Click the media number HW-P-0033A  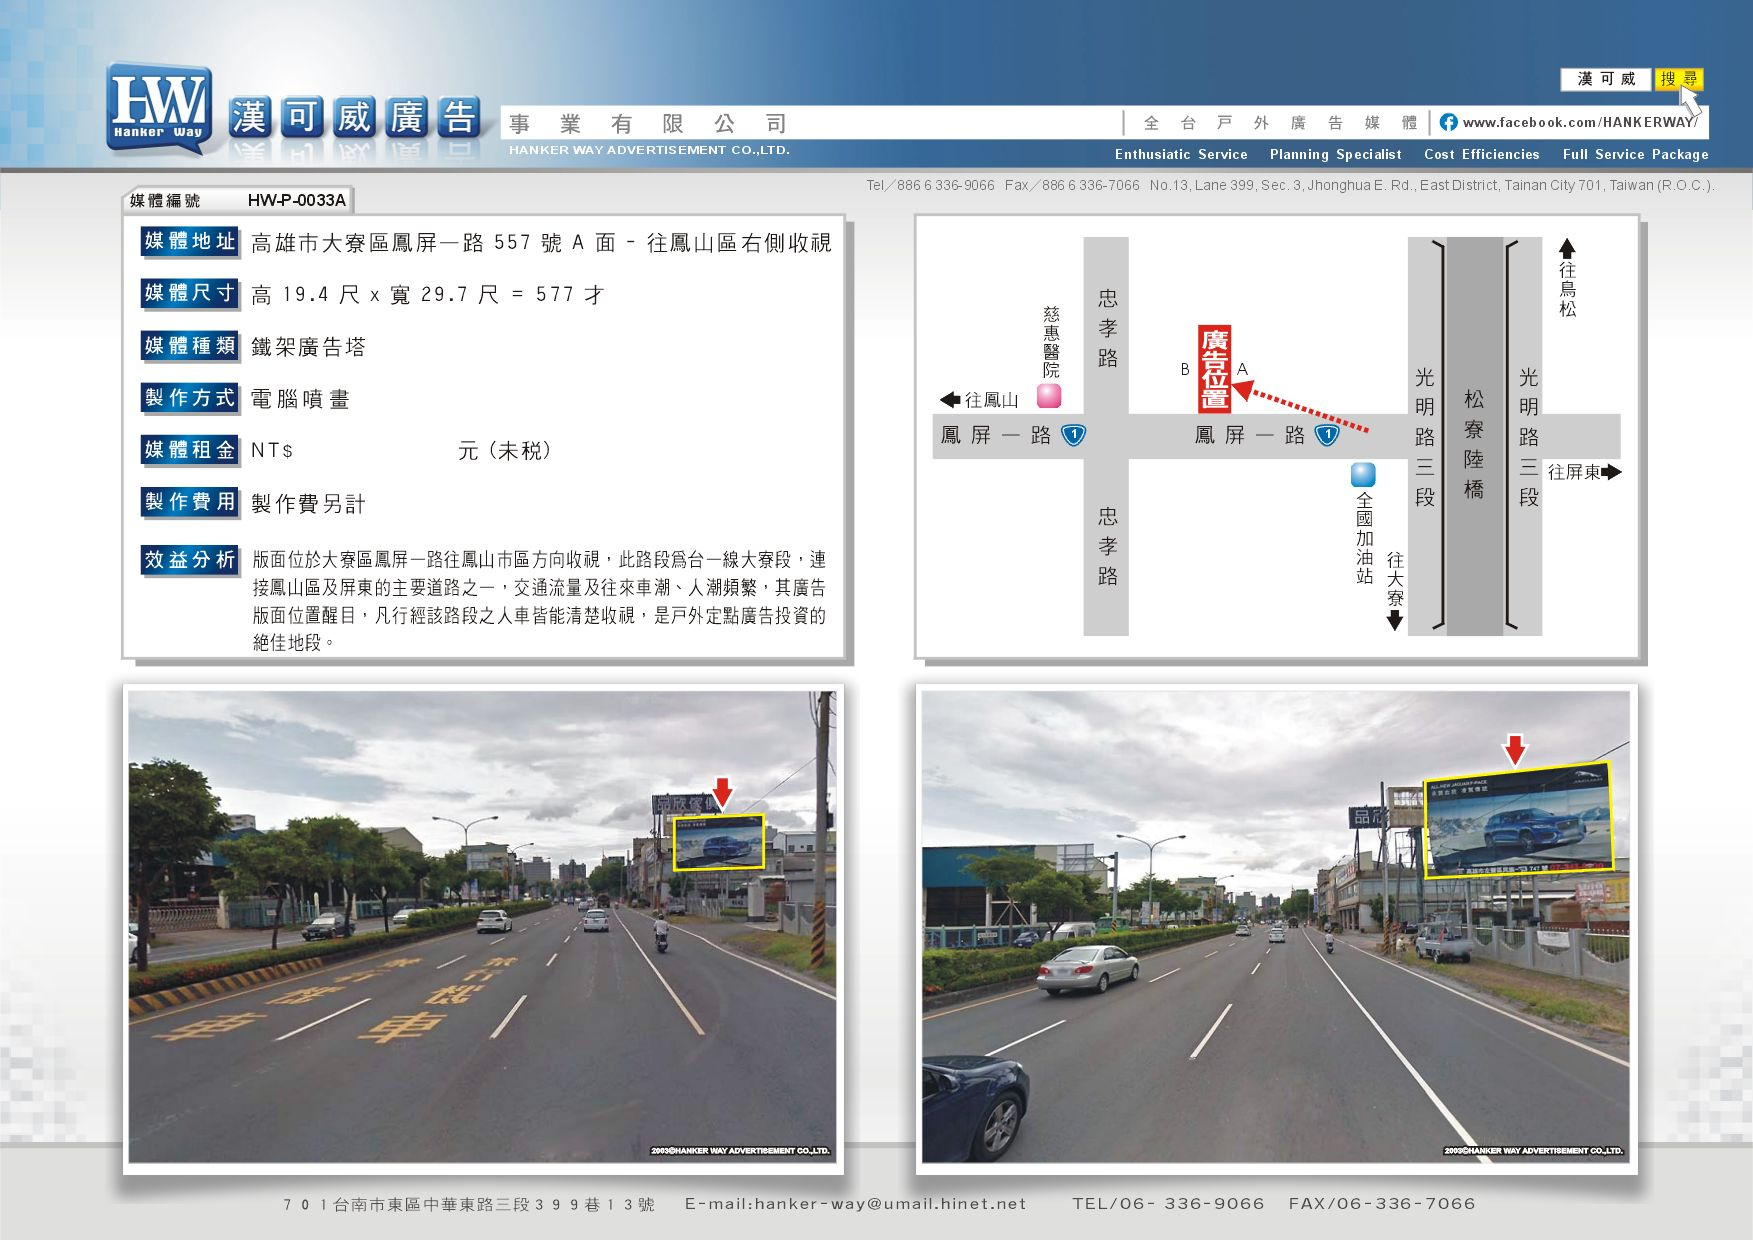click(297, 200)
